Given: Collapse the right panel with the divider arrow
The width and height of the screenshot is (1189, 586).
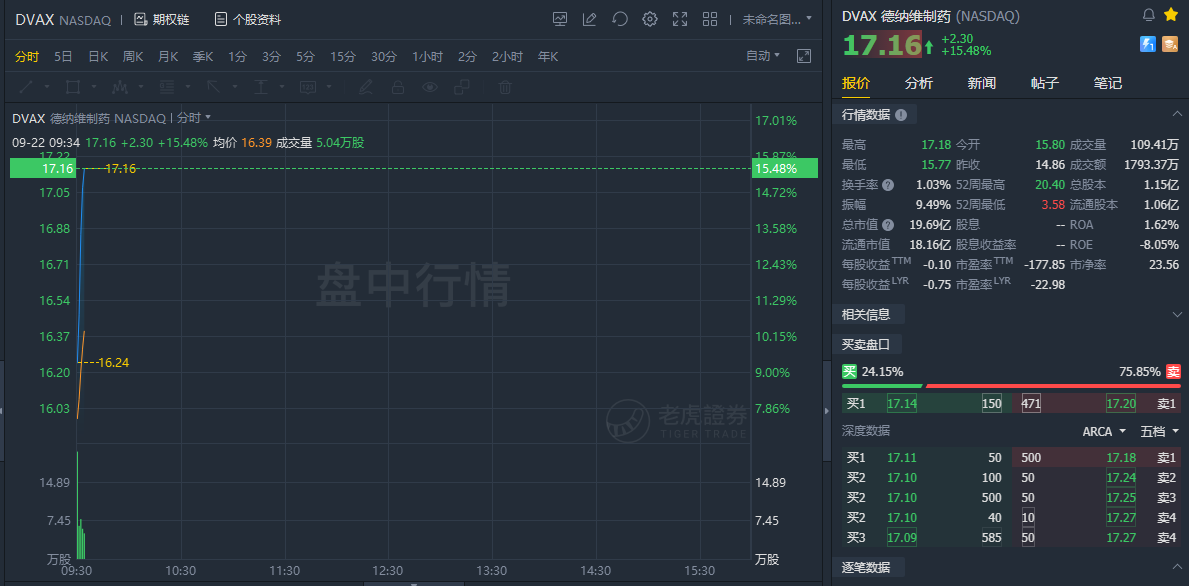Looking at the screenshot, I should tap(827, 410).
